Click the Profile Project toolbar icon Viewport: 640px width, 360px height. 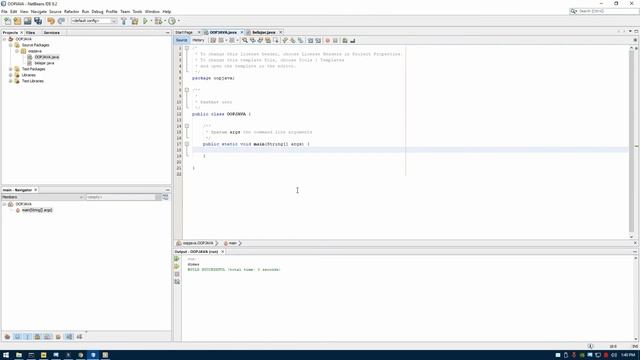coord(172,21)
